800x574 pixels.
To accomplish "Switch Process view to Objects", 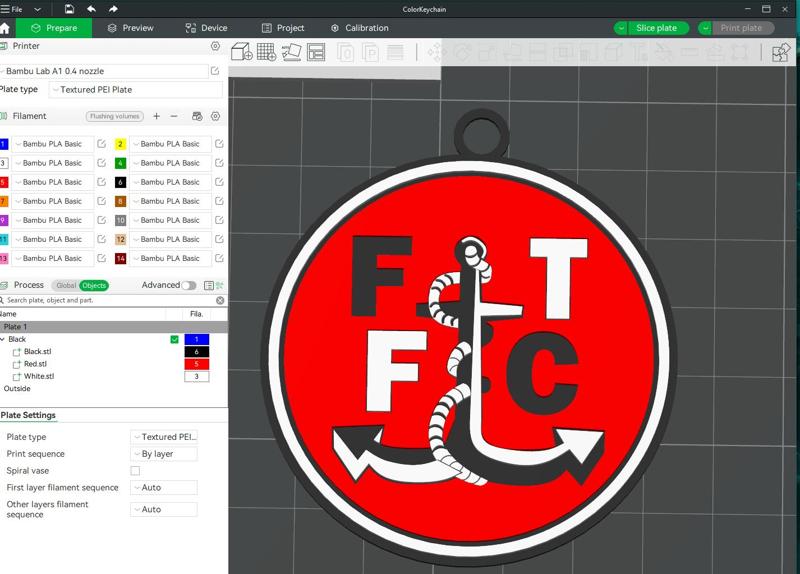I will coord(94,285).
